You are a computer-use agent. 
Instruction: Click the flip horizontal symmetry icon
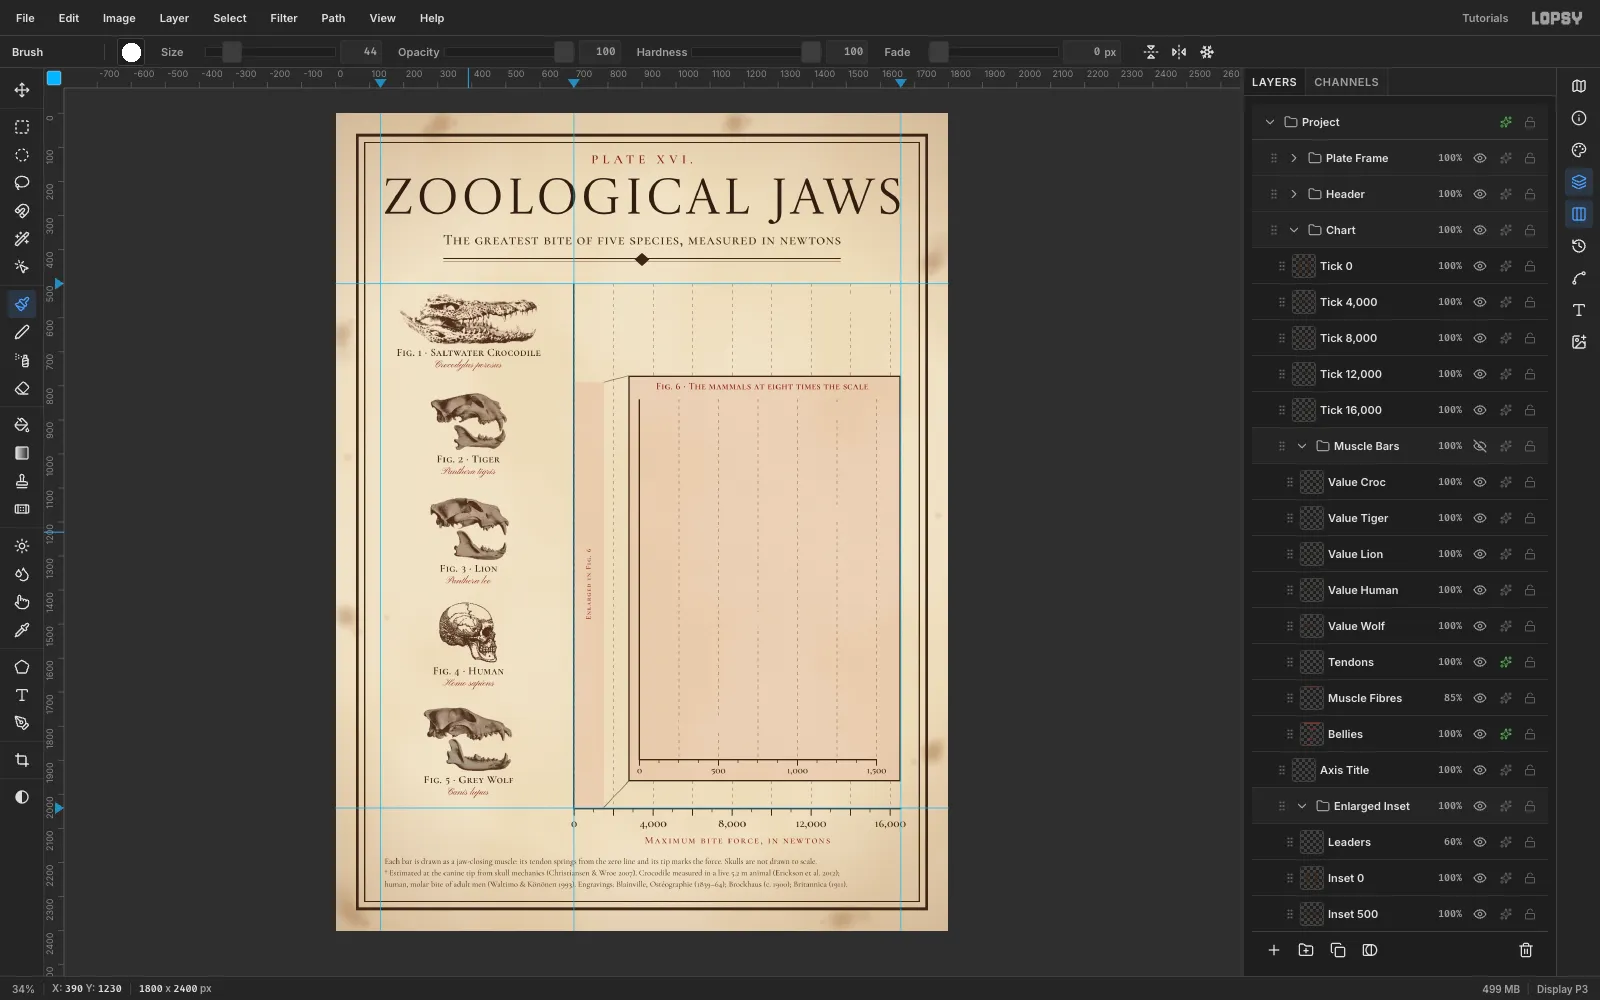coord(1179,52)
